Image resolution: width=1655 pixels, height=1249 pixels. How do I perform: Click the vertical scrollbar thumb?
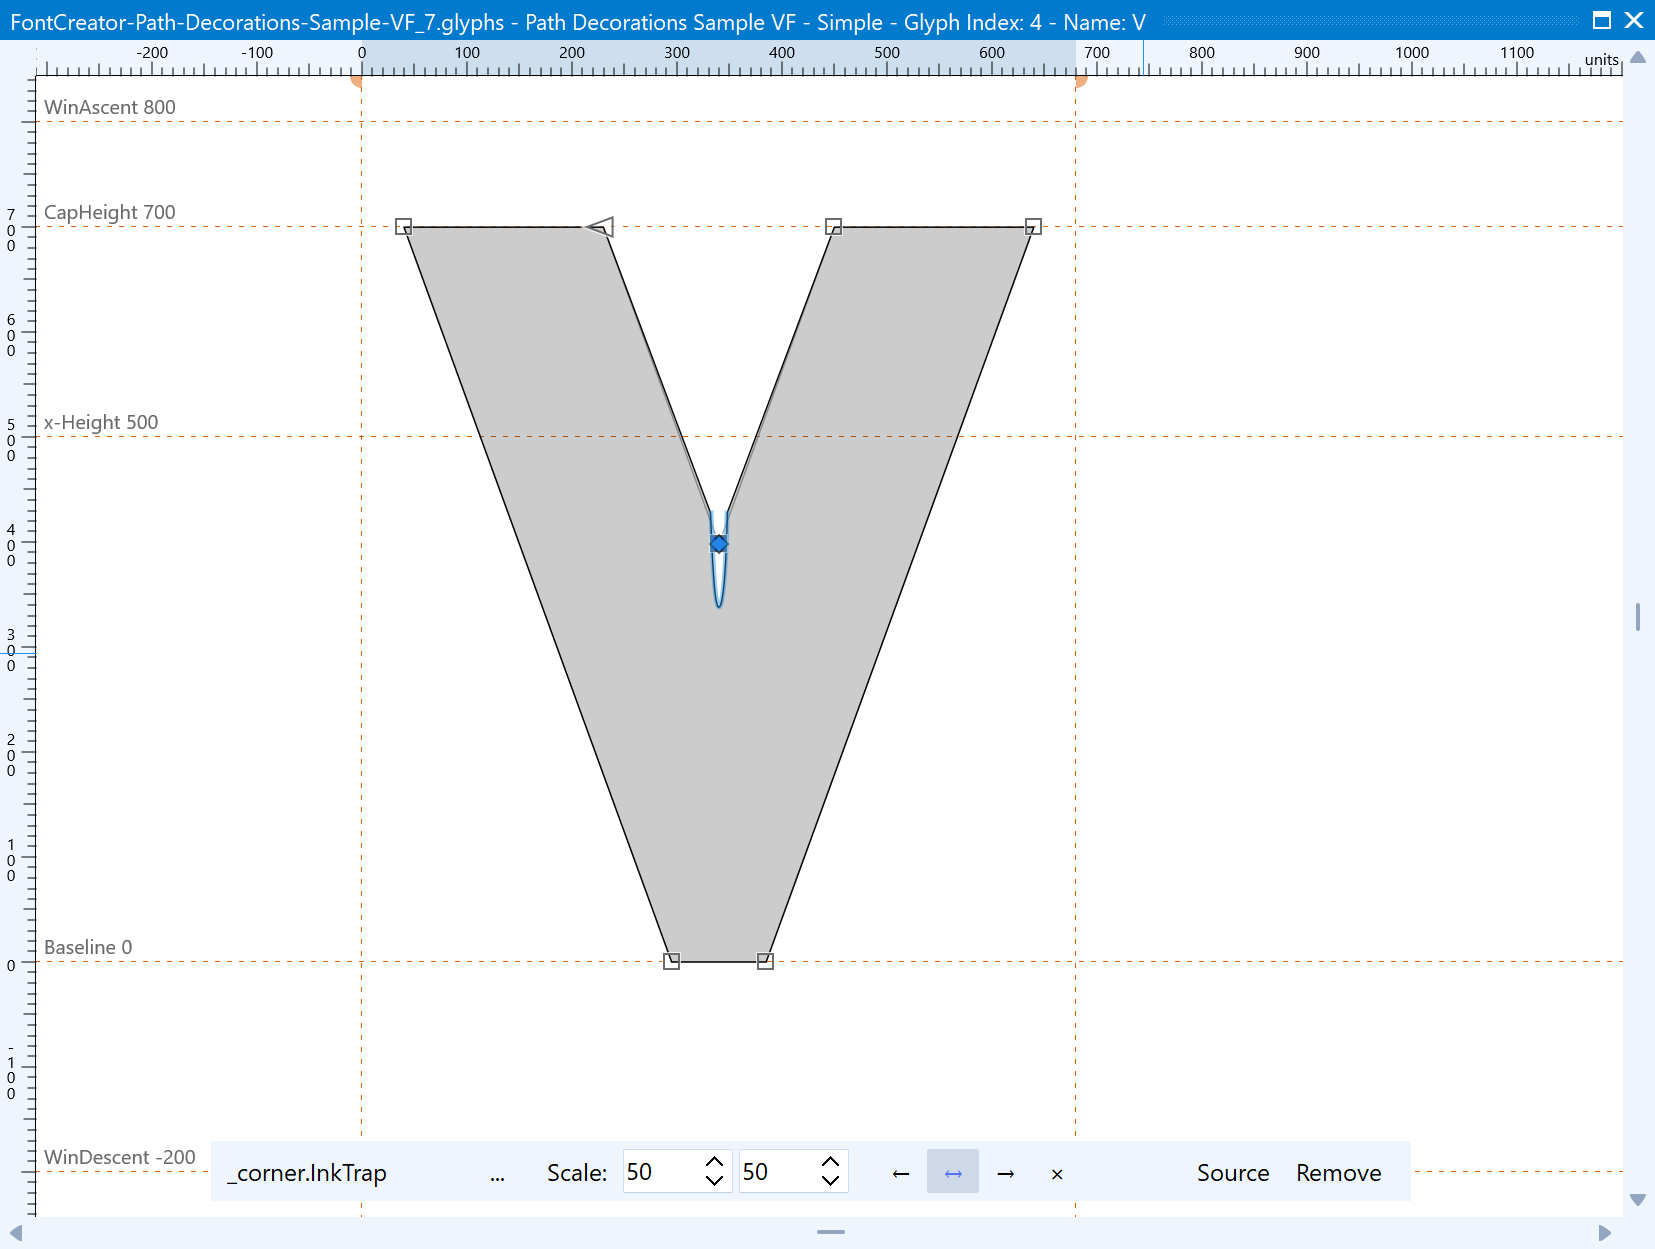coord(1638,617)
